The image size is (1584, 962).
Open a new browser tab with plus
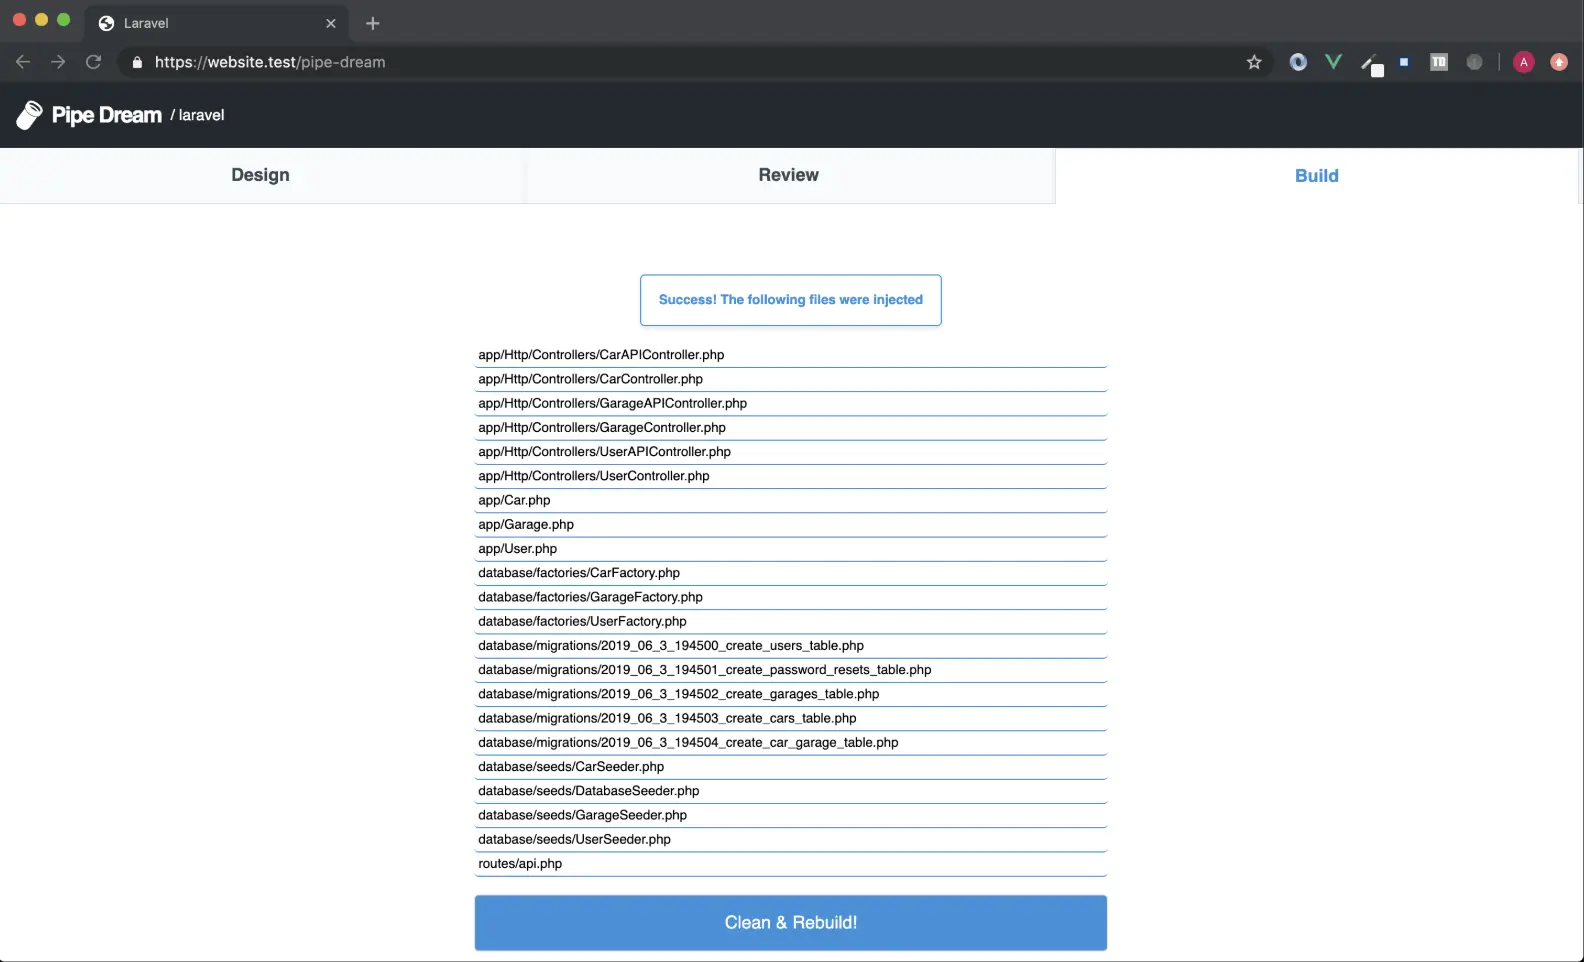[x=373, y=23]
